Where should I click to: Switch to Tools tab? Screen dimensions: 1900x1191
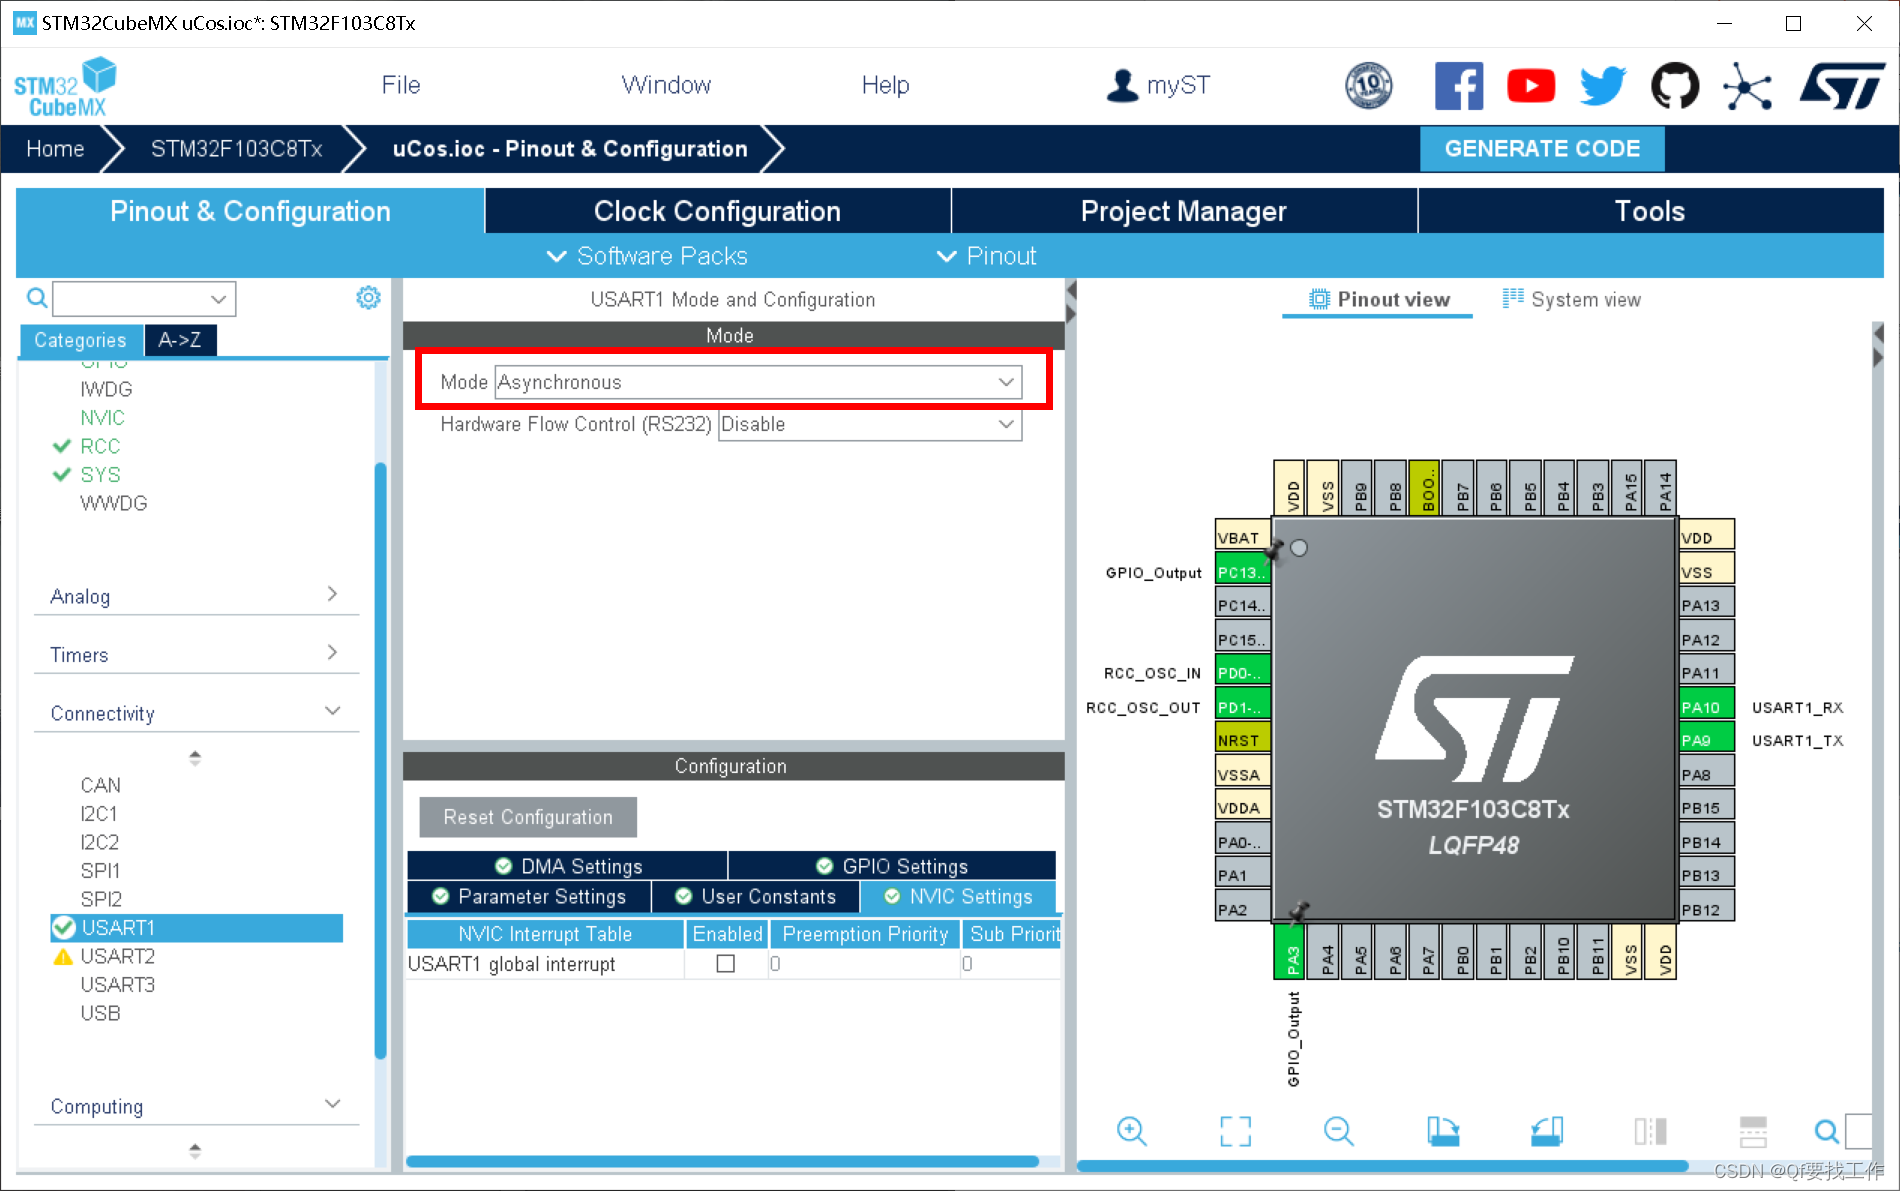click(x=1650, y=211)
